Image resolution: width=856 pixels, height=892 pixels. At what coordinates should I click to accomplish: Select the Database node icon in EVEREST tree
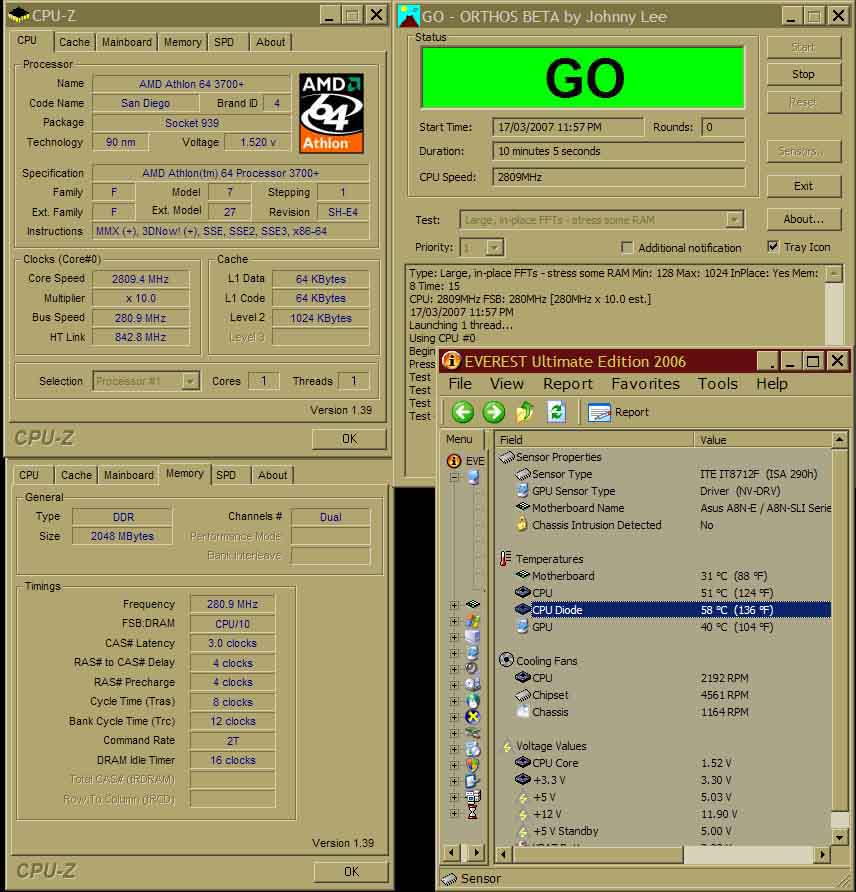tap(473, 796)
